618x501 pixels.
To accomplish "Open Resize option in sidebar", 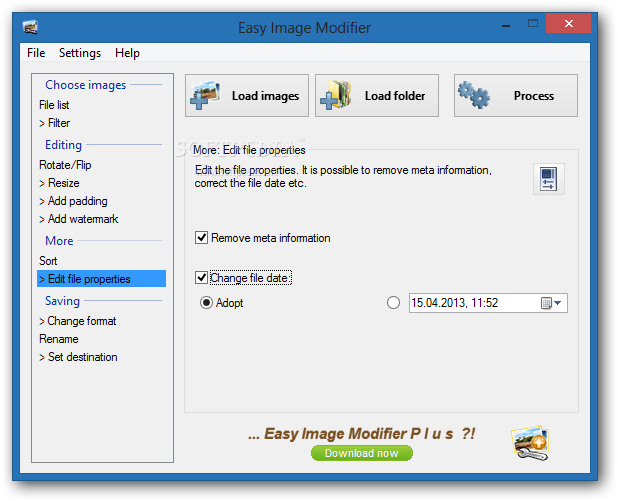I will tap(59, 183).
